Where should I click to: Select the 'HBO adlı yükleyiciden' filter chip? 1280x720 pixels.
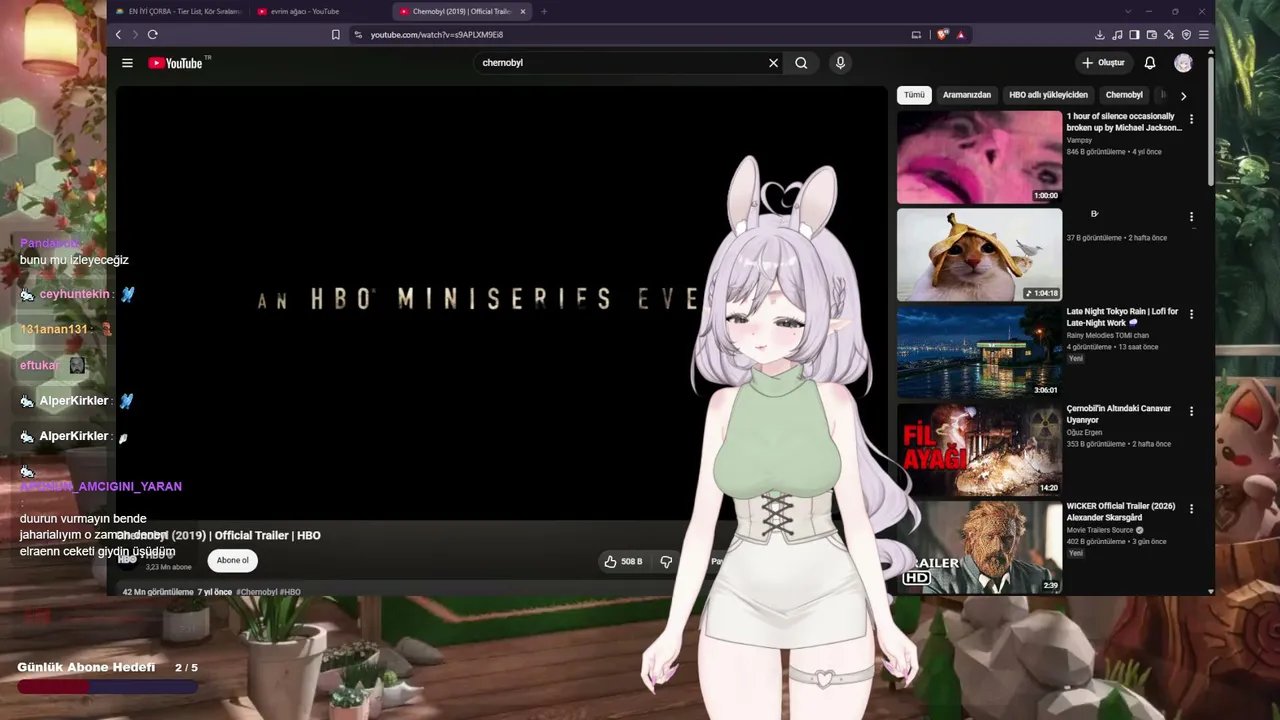(x=1048, y=95)
